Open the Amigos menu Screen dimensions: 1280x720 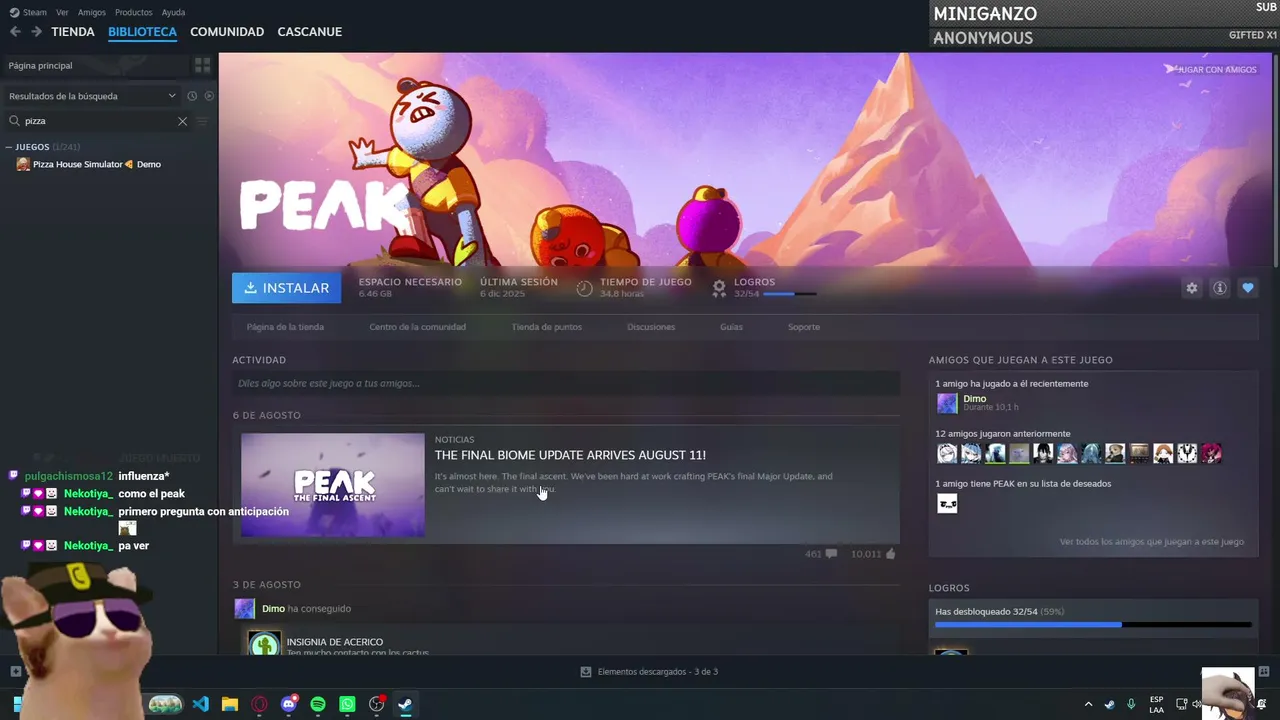pyautogui.click(x=92, y=12)
